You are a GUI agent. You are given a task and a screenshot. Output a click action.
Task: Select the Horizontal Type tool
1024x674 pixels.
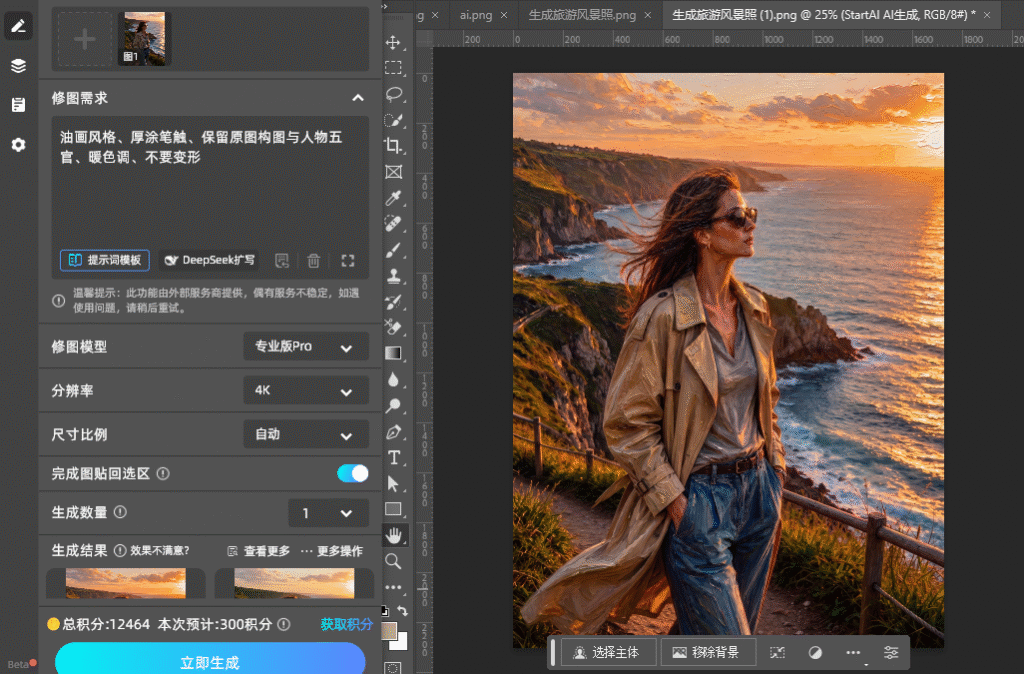click(x=394, y=457)
